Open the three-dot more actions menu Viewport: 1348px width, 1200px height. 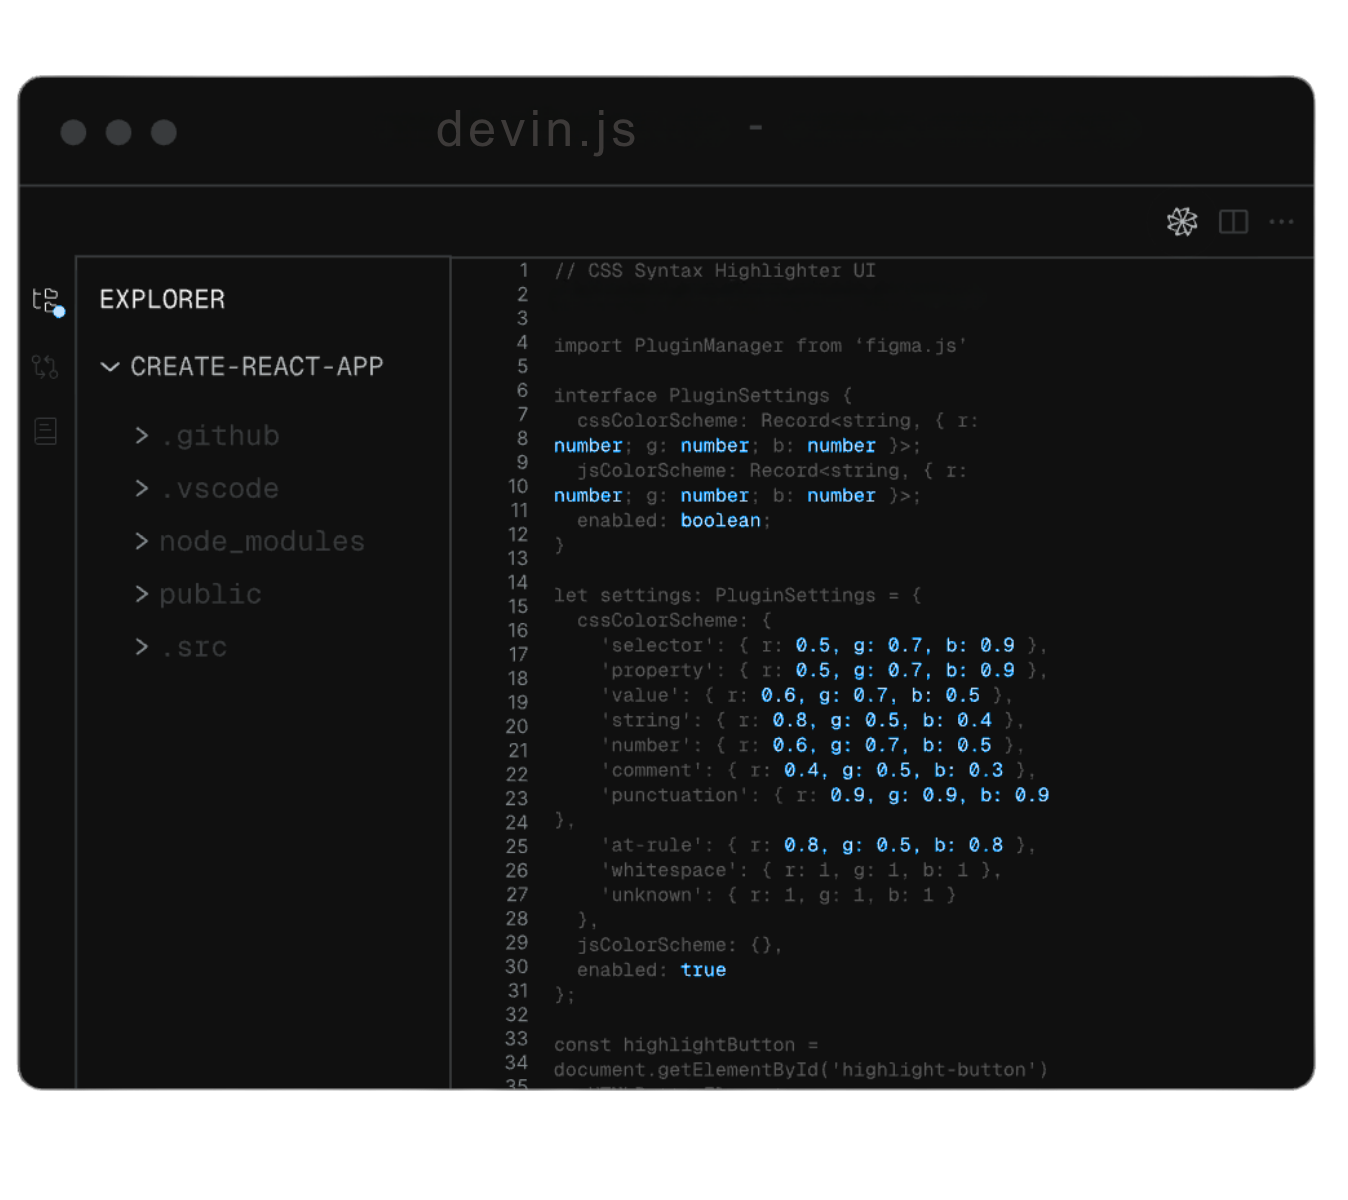coord(1281,222)
